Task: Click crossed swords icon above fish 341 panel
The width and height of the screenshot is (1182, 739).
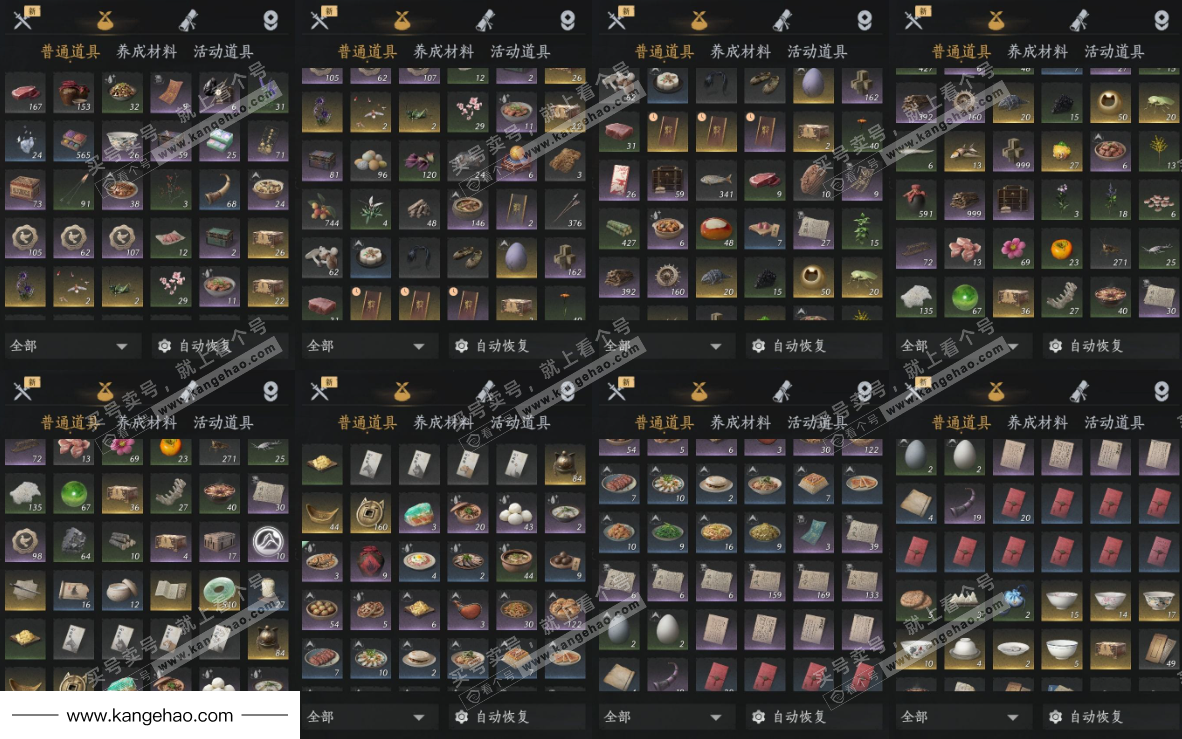Action: coord(618,19)
